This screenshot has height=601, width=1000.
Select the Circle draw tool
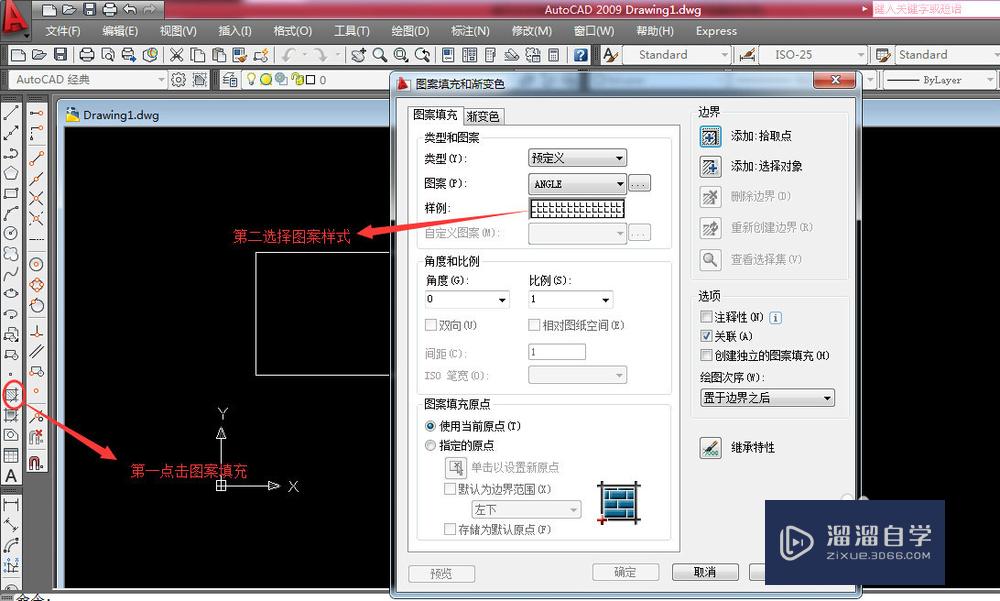11,233
